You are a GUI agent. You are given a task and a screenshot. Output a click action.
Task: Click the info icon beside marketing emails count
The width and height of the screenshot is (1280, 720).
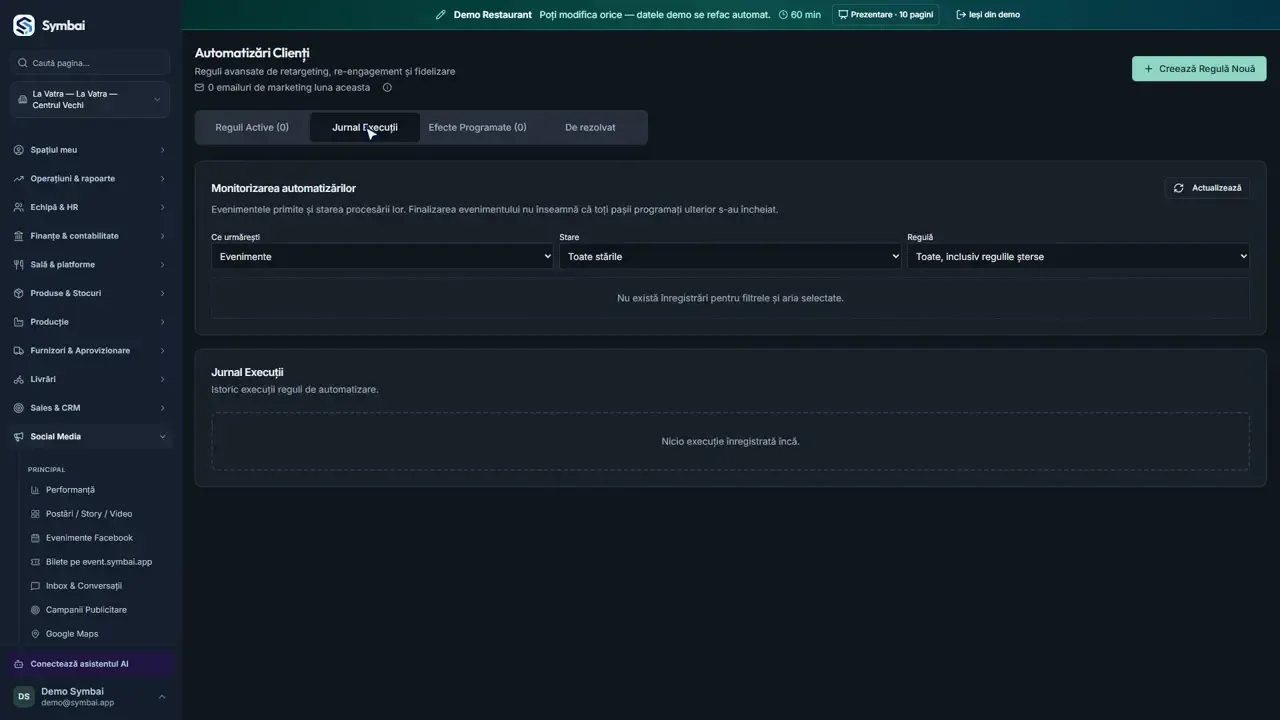[387, 87]
